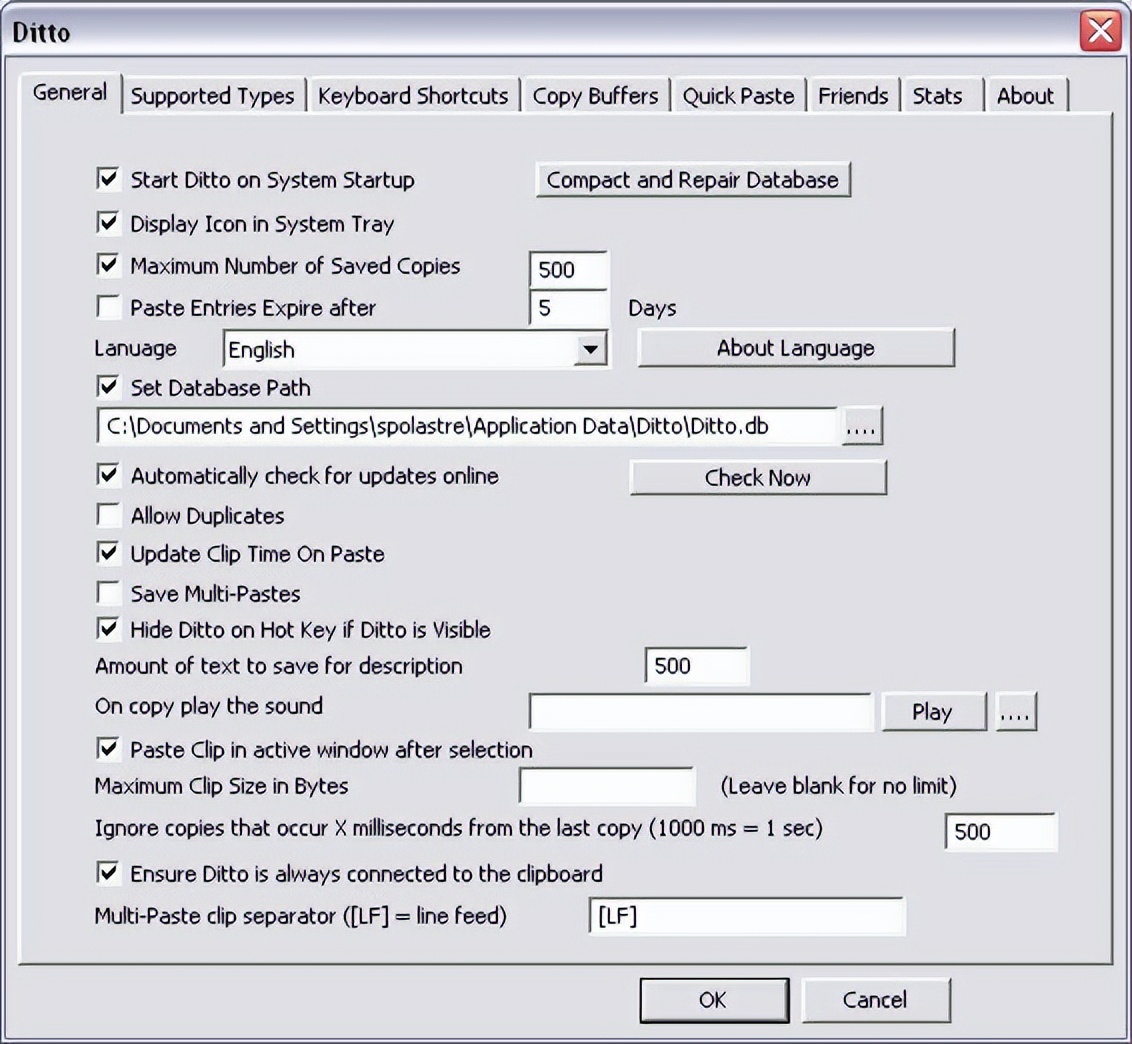Click the maximum saved copies field
The width and height of the screenshot is (1132, 1044).
click(569, 270)
